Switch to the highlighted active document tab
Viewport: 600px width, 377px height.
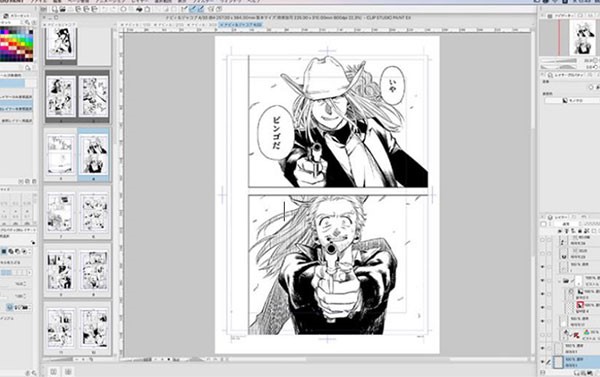pos(241,24)
